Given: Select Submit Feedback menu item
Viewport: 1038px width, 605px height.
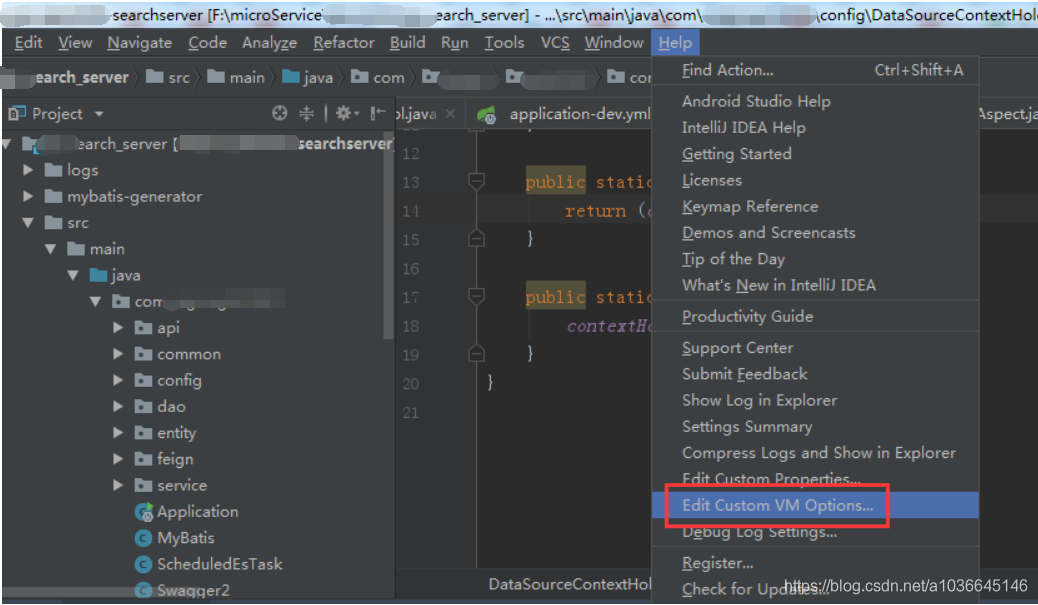Looking at the screenshot, I should click(816, 374).
